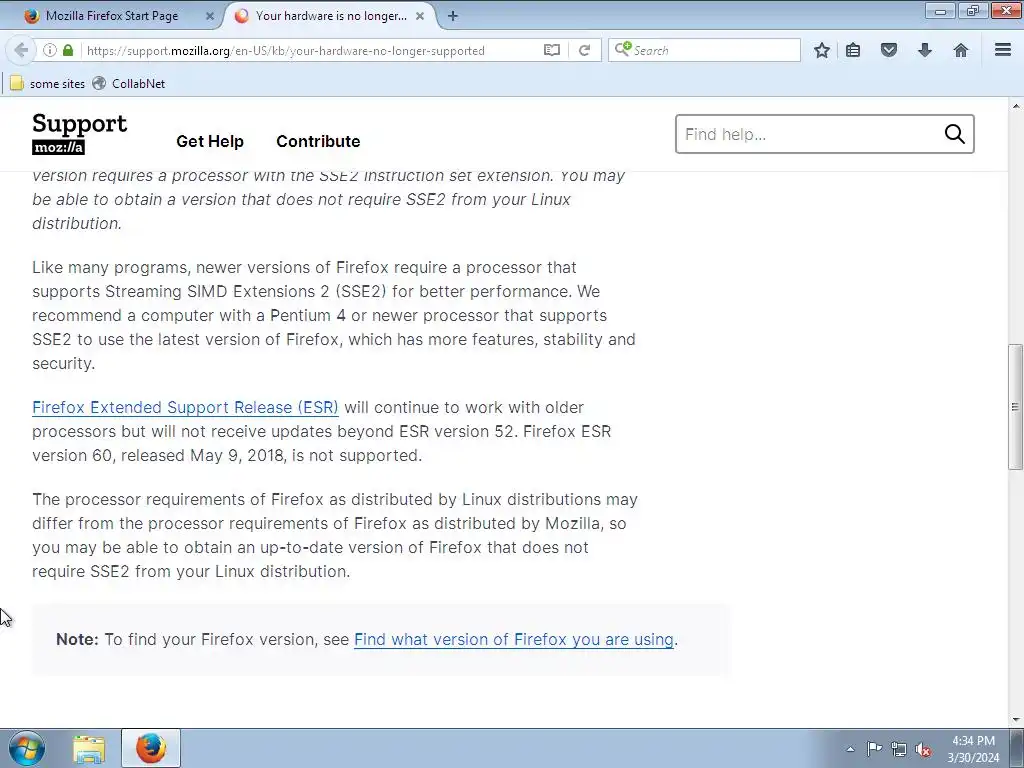The image size is (1024, 768).
Task: Open Windows Explorer from taskbar
Action: click(89, 748)
